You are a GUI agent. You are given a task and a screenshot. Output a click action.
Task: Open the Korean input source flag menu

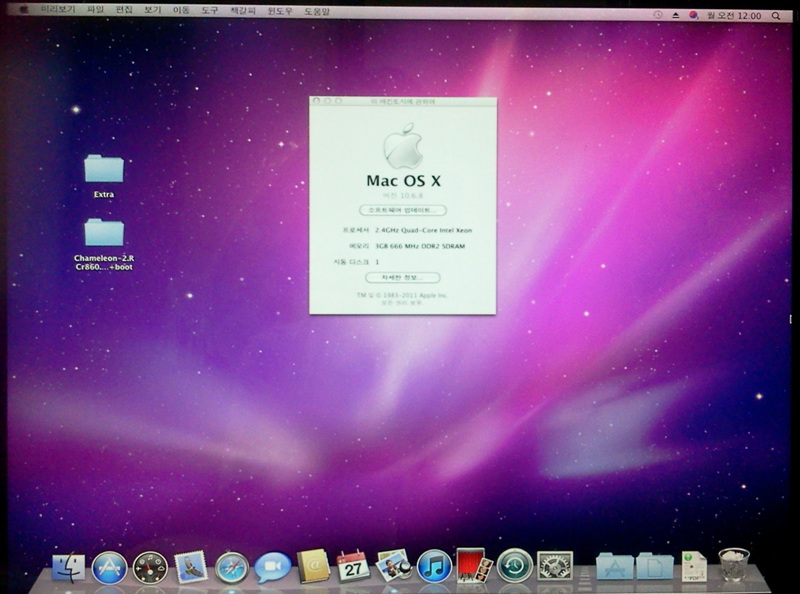pyautogui.click(x=693, y=16)
